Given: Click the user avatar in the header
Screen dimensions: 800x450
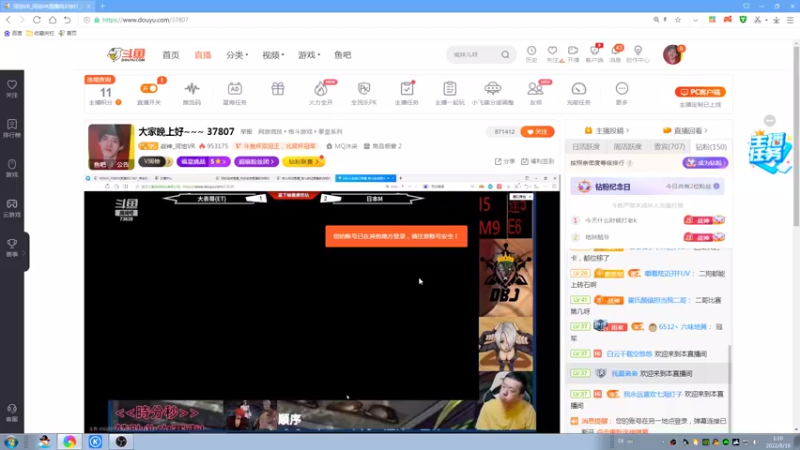Looking at the screenshot, I should pyautogui.click(x=673, y=54).
